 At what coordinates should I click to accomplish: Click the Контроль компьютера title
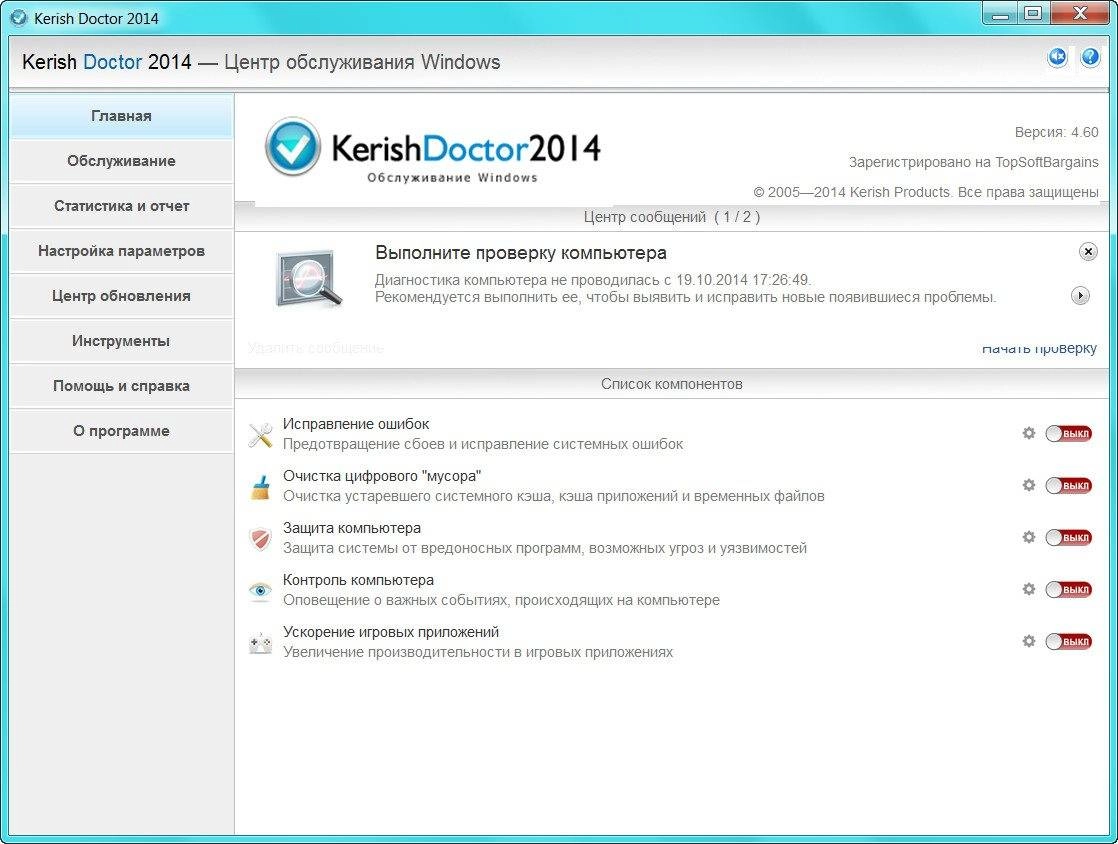(x=359, y=580)
